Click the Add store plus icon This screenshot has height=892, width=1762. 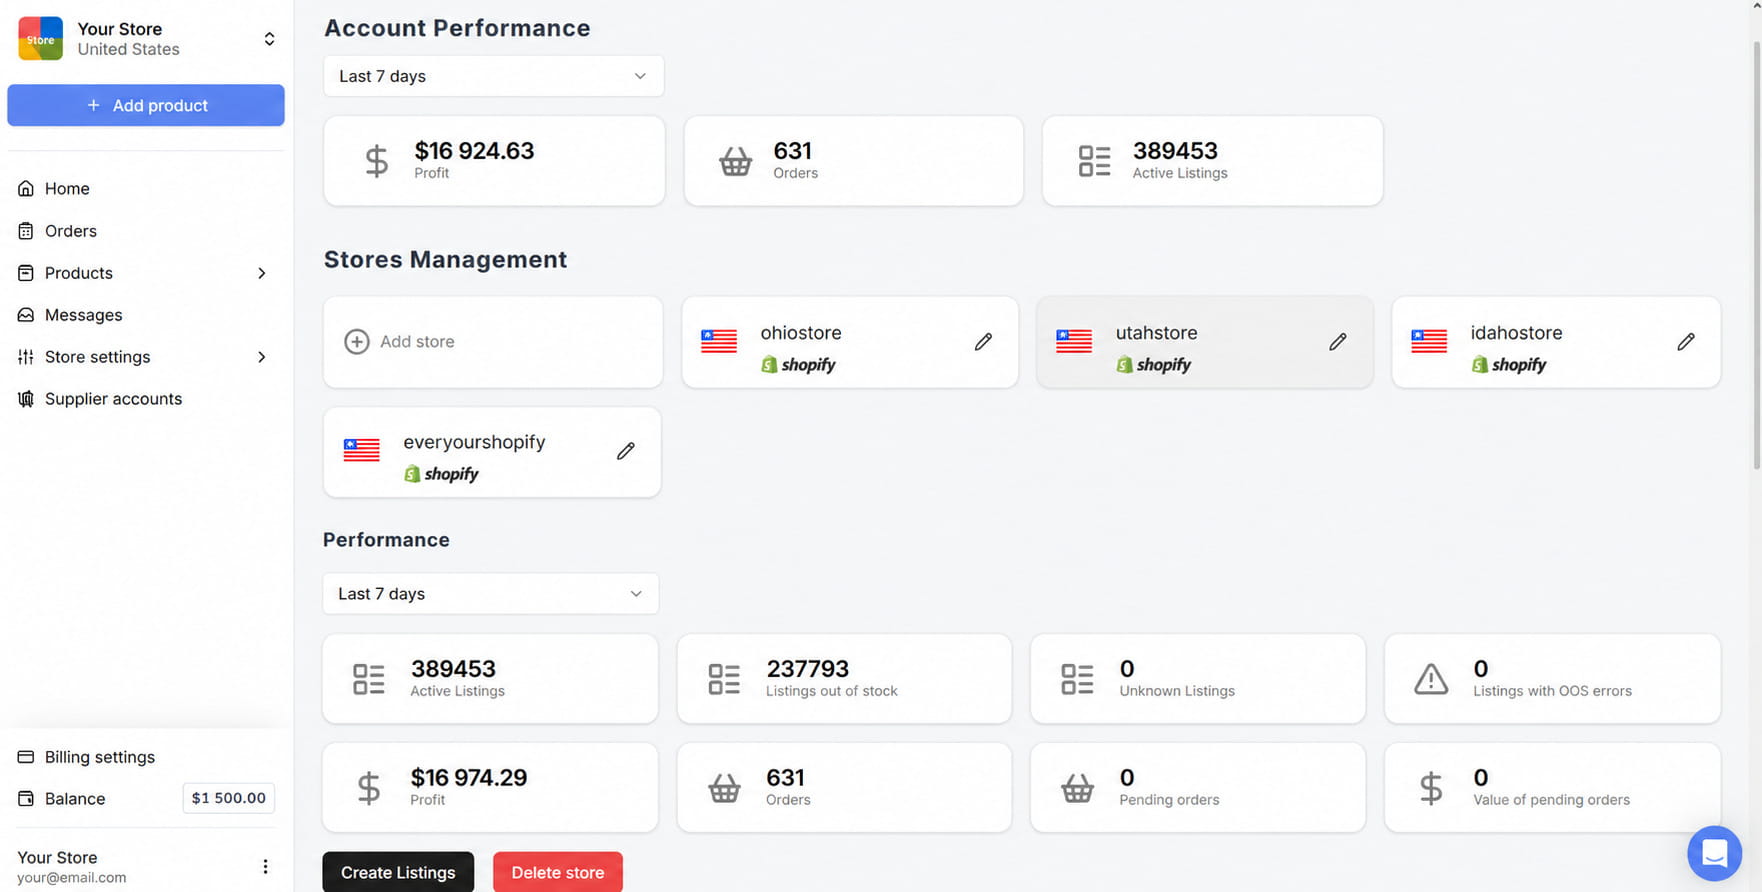356,341
